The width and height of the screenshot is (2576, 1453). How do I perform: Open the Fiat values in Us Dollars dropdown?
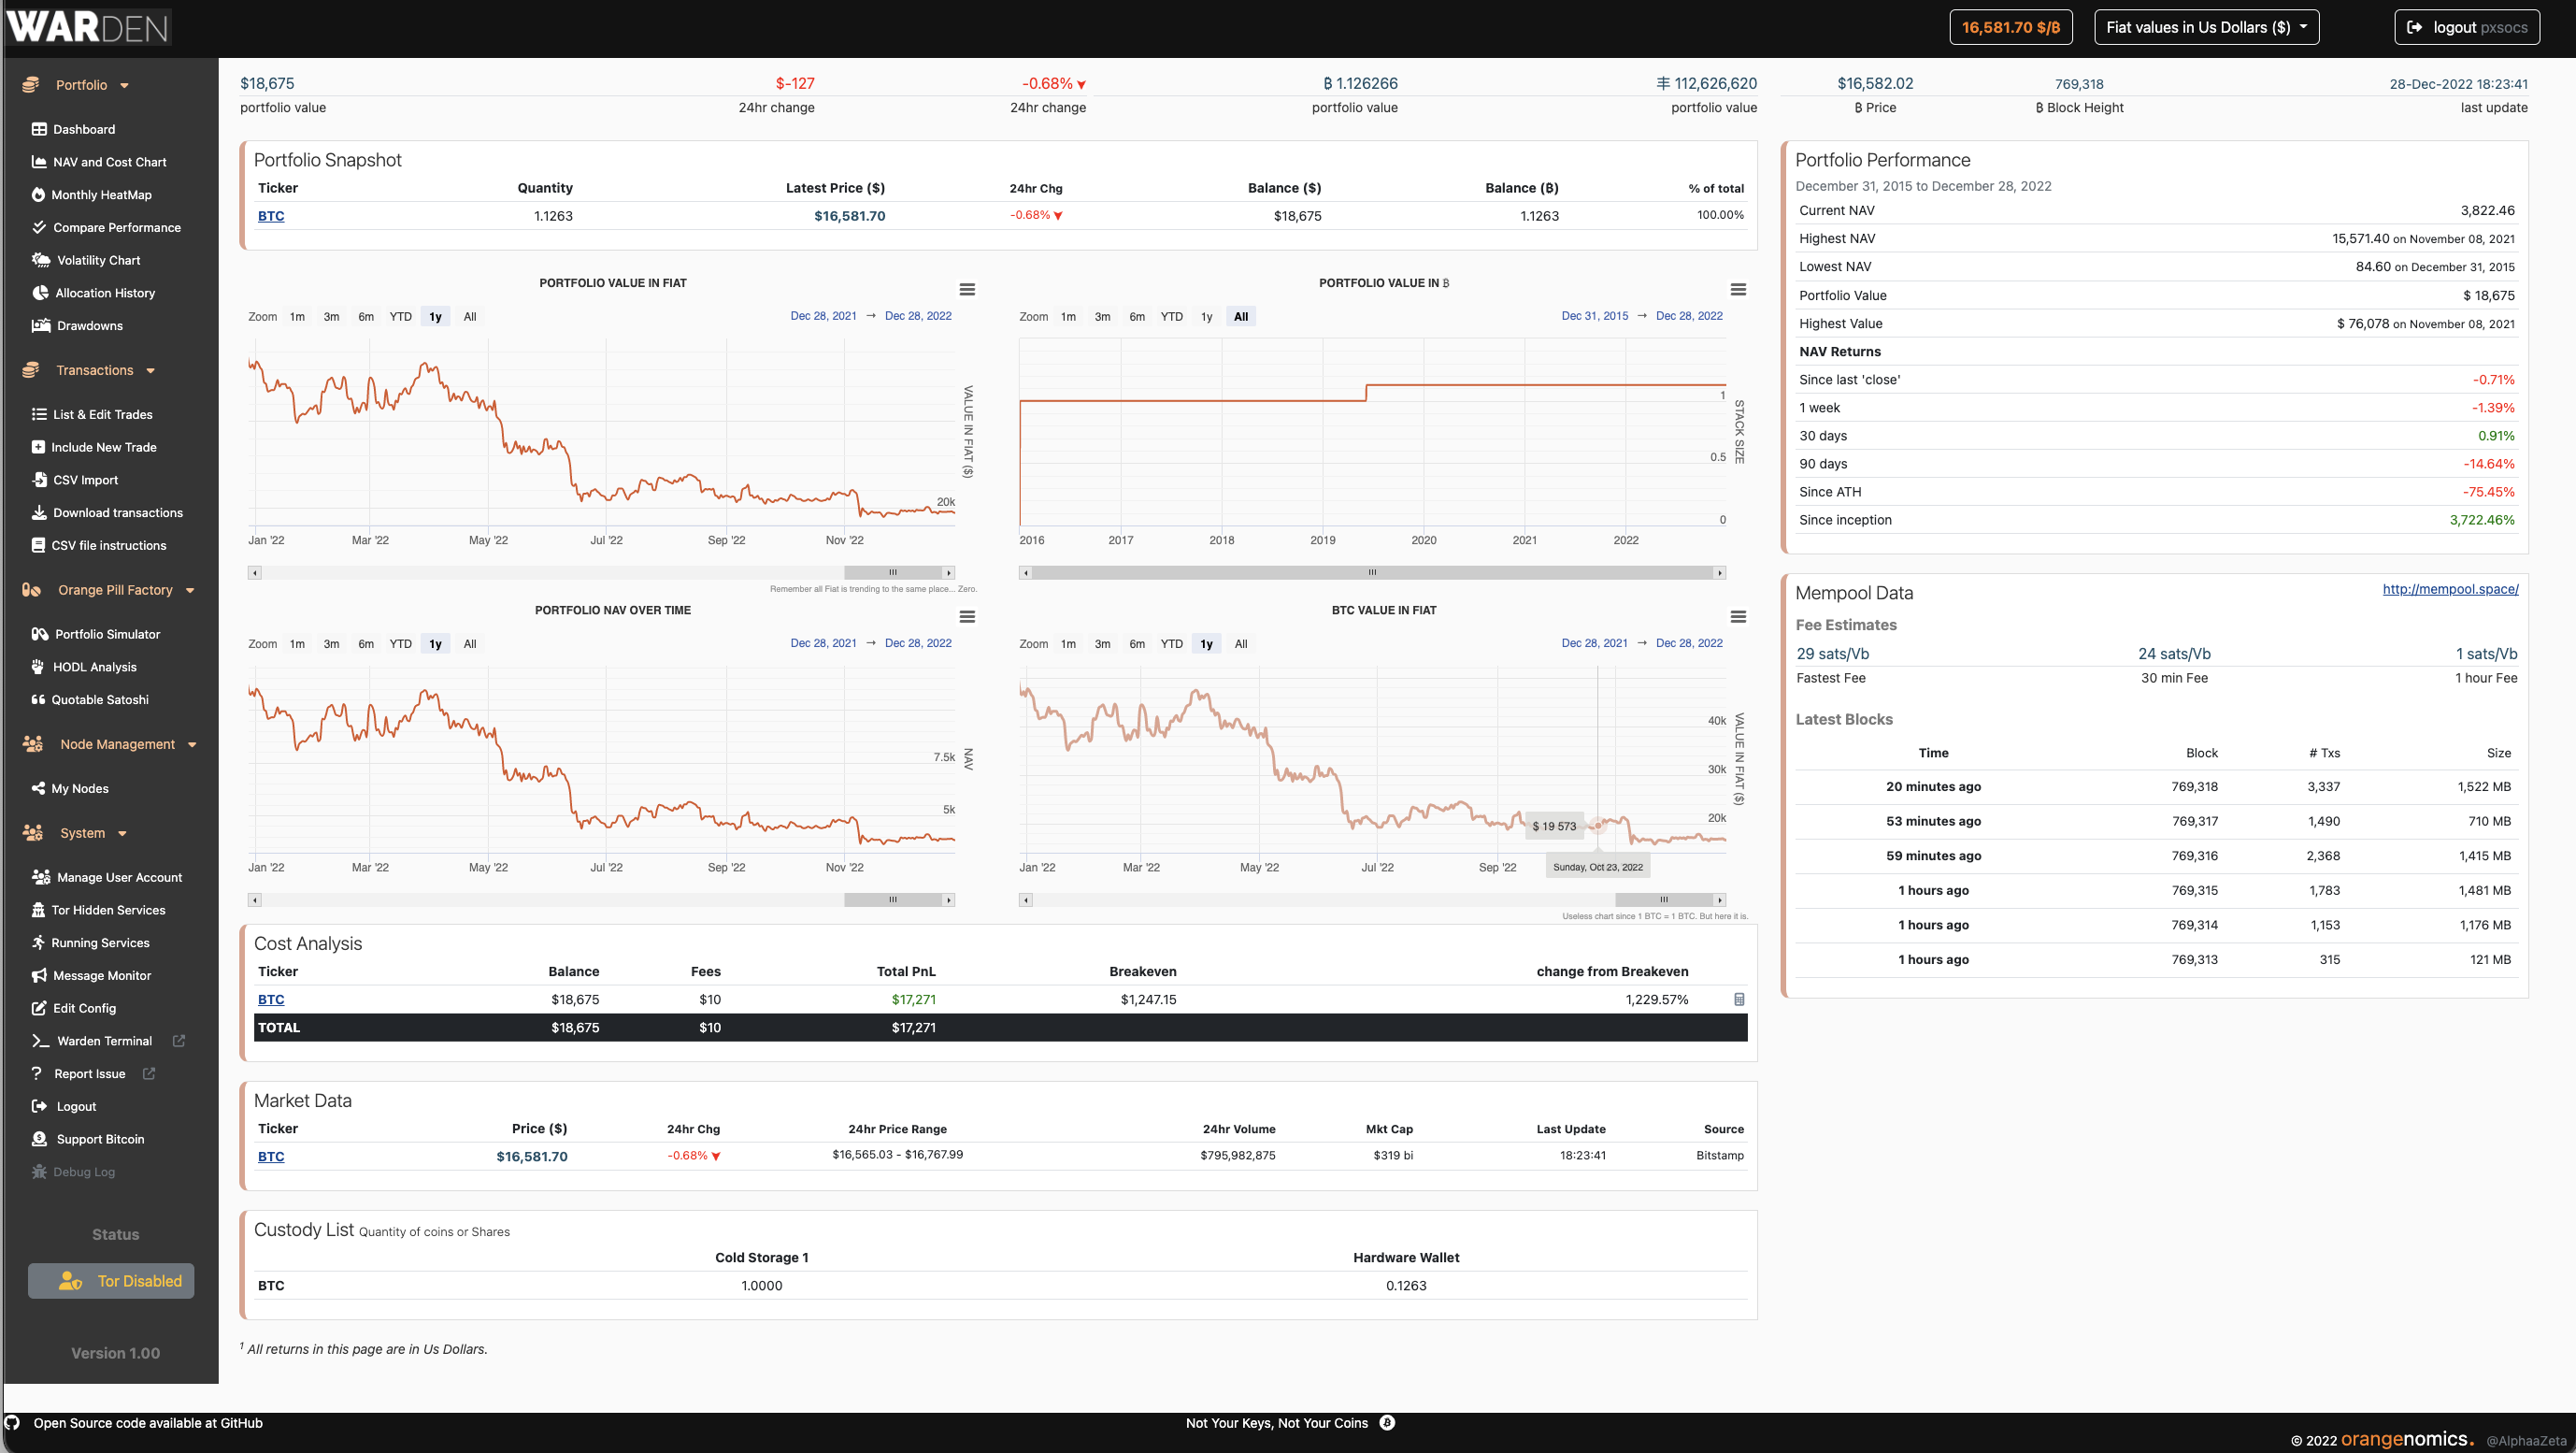[x=2205, y=27]
